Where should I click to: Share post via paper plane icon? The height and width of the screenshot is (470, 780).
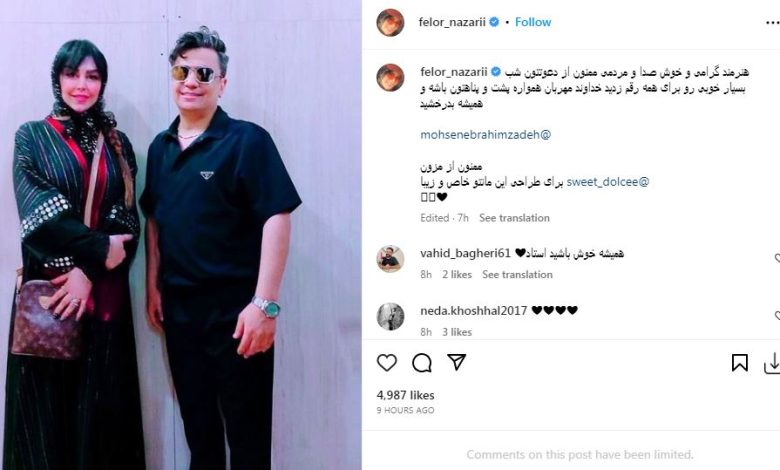456,362
